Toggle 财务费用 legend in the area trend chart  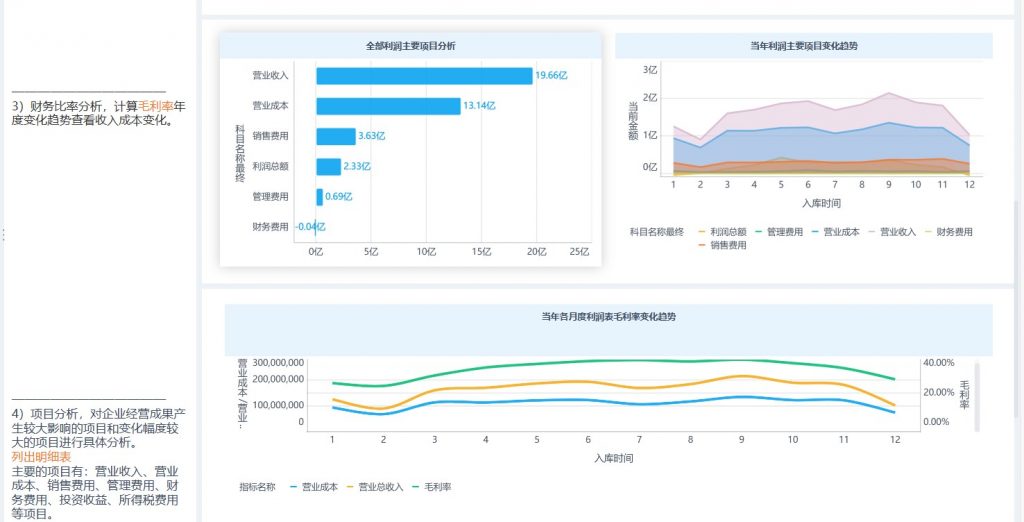tap(948, 232)
